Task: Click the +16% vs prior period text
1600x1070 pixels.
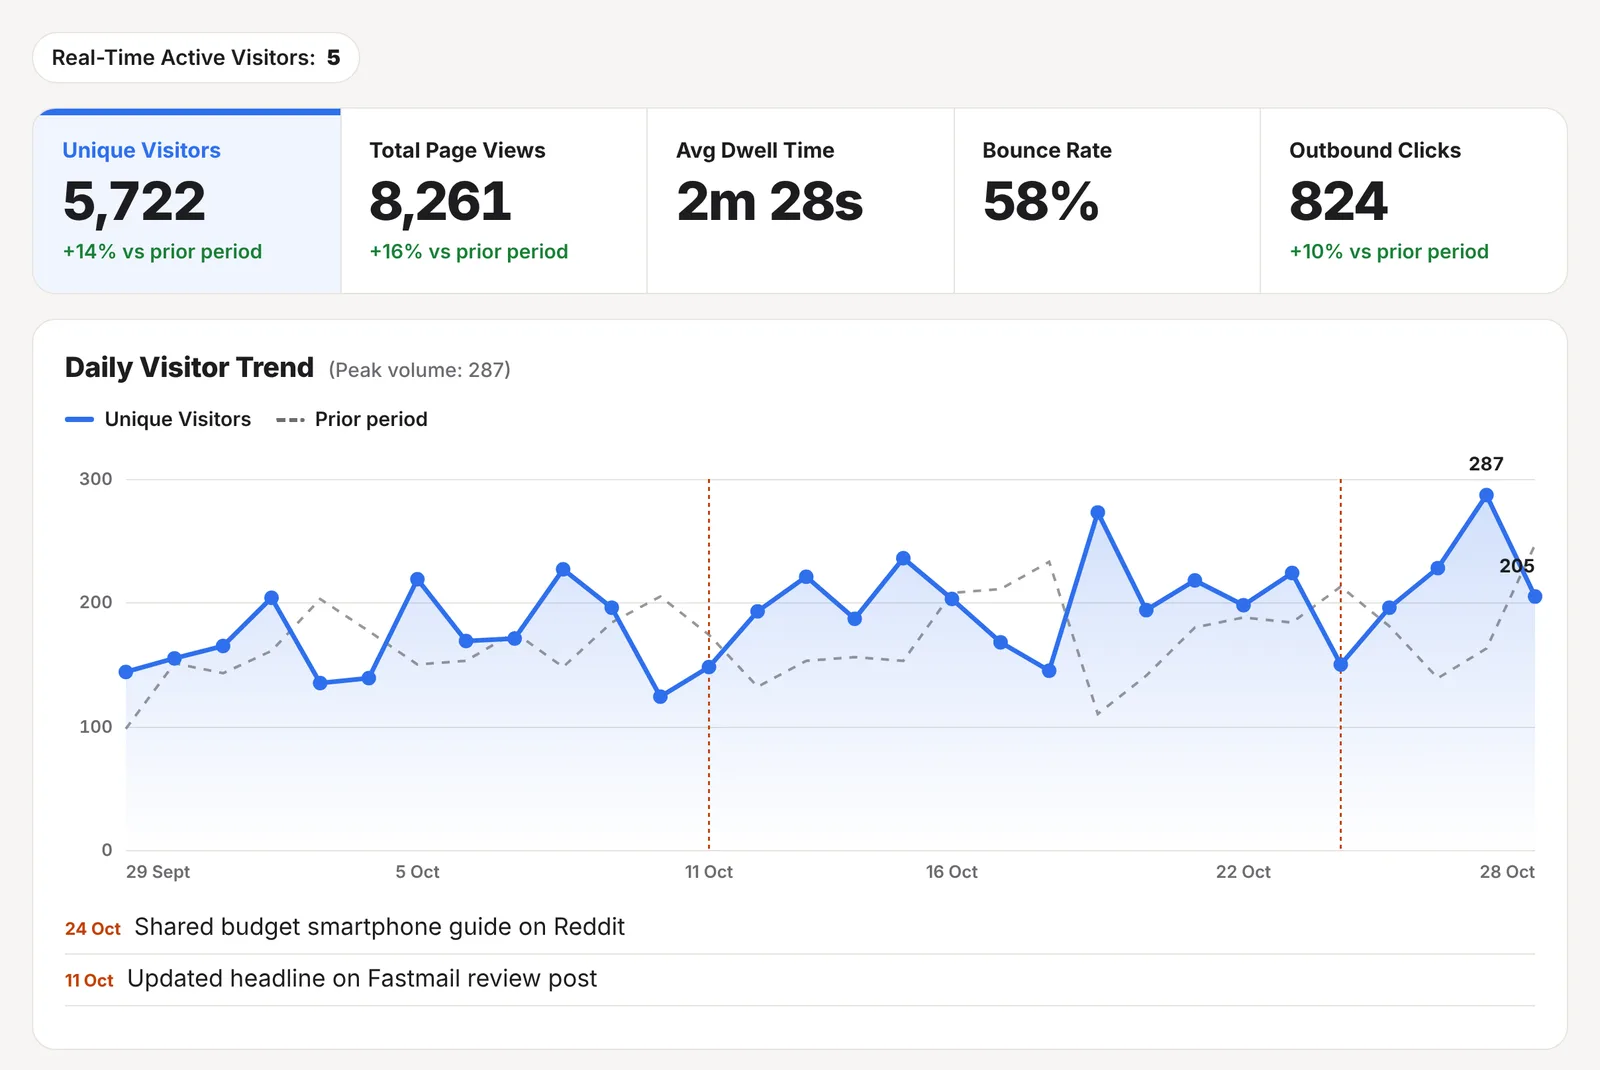Action: (469, 252)
